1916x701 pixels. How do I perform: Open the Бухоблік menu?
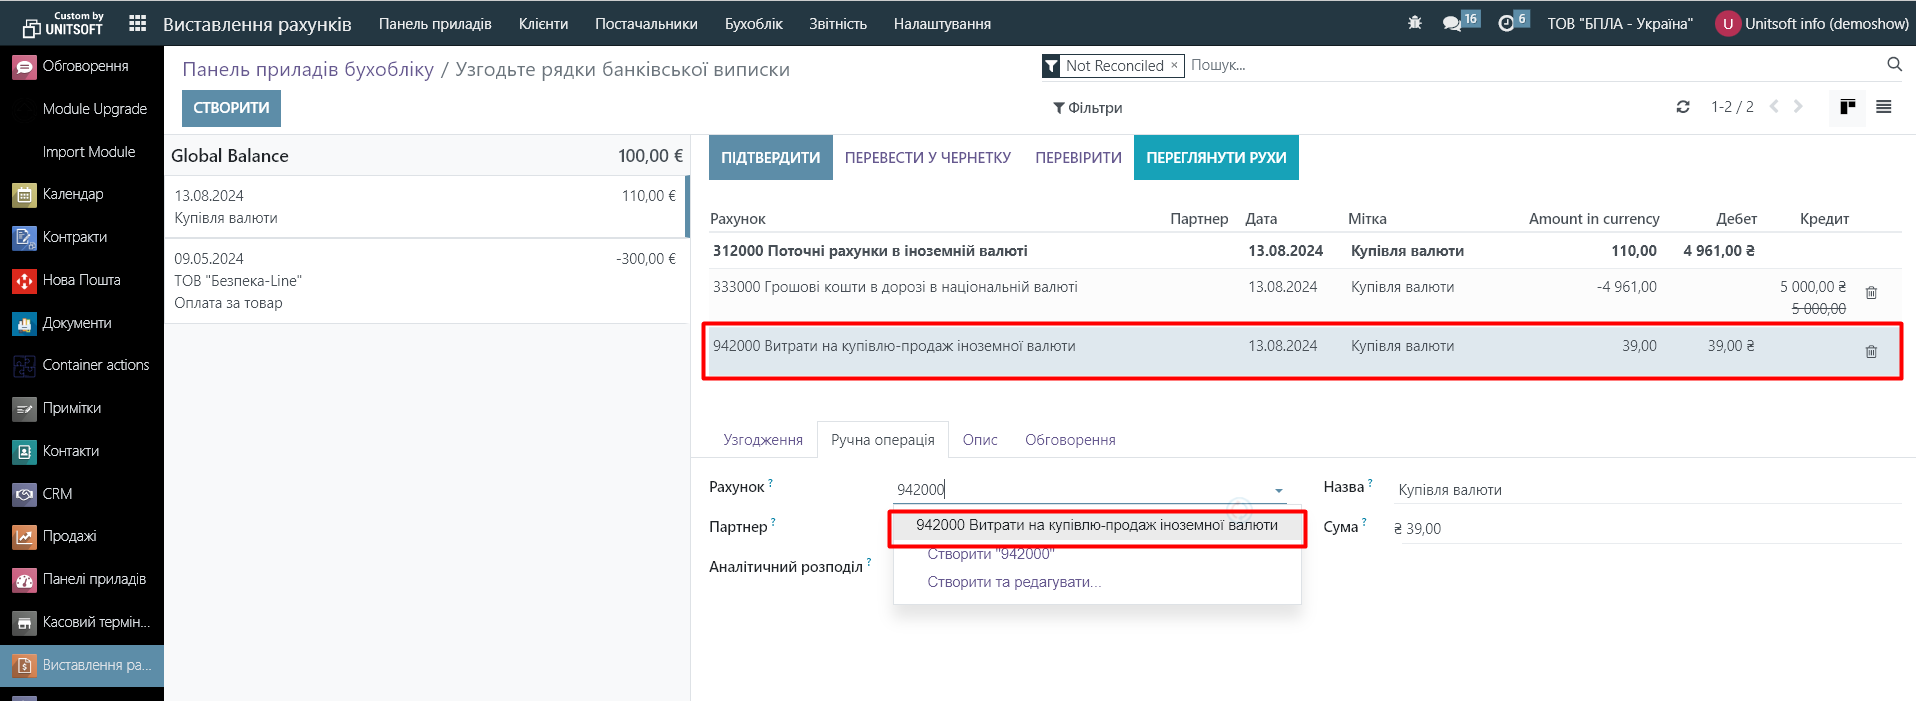click(753, 24)
